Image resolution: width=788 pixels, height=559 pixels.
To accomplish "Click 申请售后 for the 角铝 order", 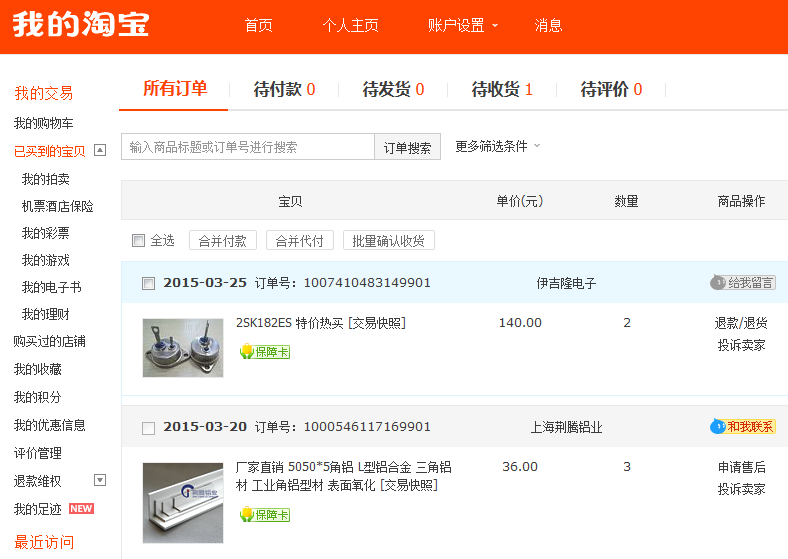I will (x=741, y=467).
